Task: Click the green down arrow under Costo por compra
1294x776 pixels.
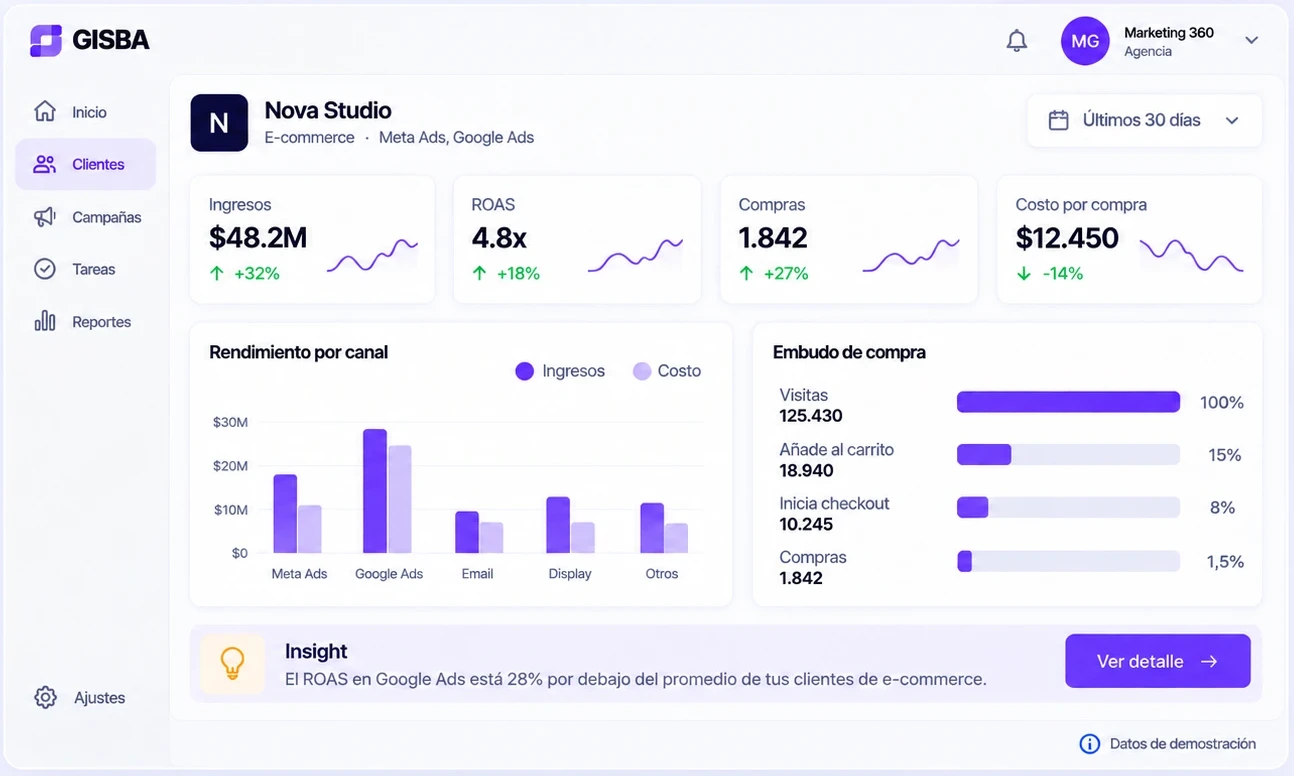Action: (x=1023, y=273)
